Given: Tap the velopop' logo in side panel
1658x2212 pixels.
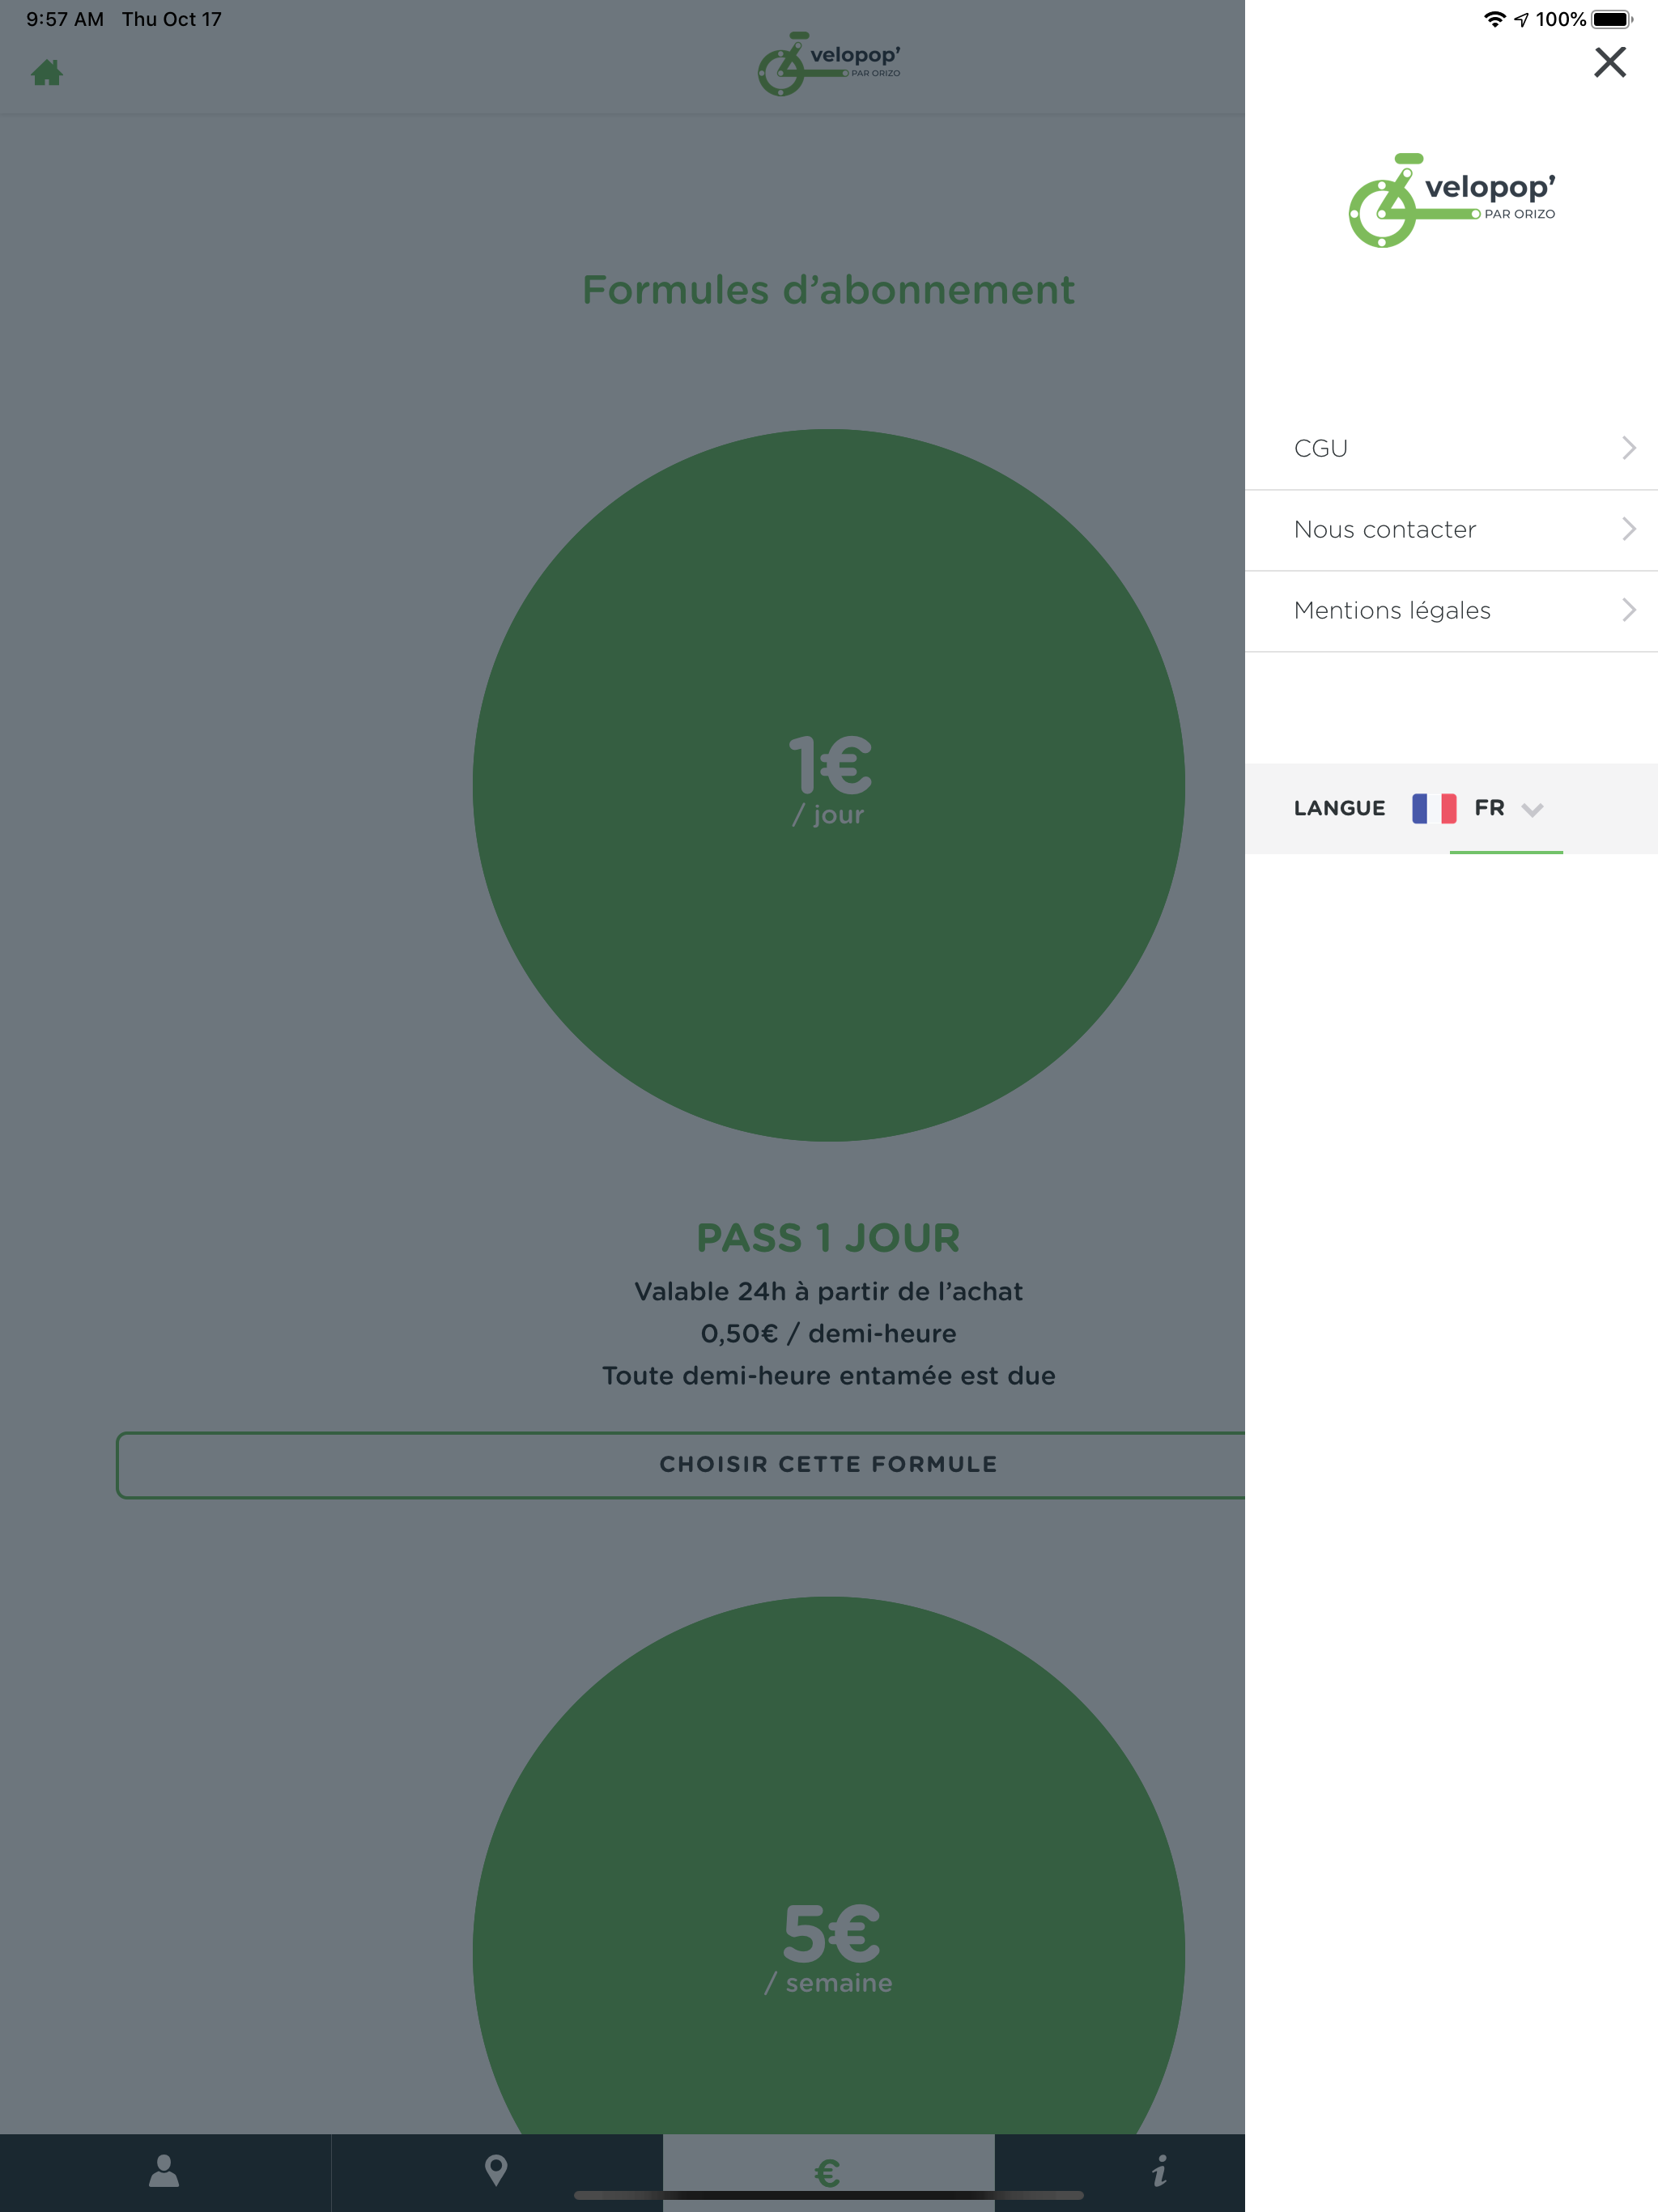Looking at the screenshot, I should (1452, 200).
